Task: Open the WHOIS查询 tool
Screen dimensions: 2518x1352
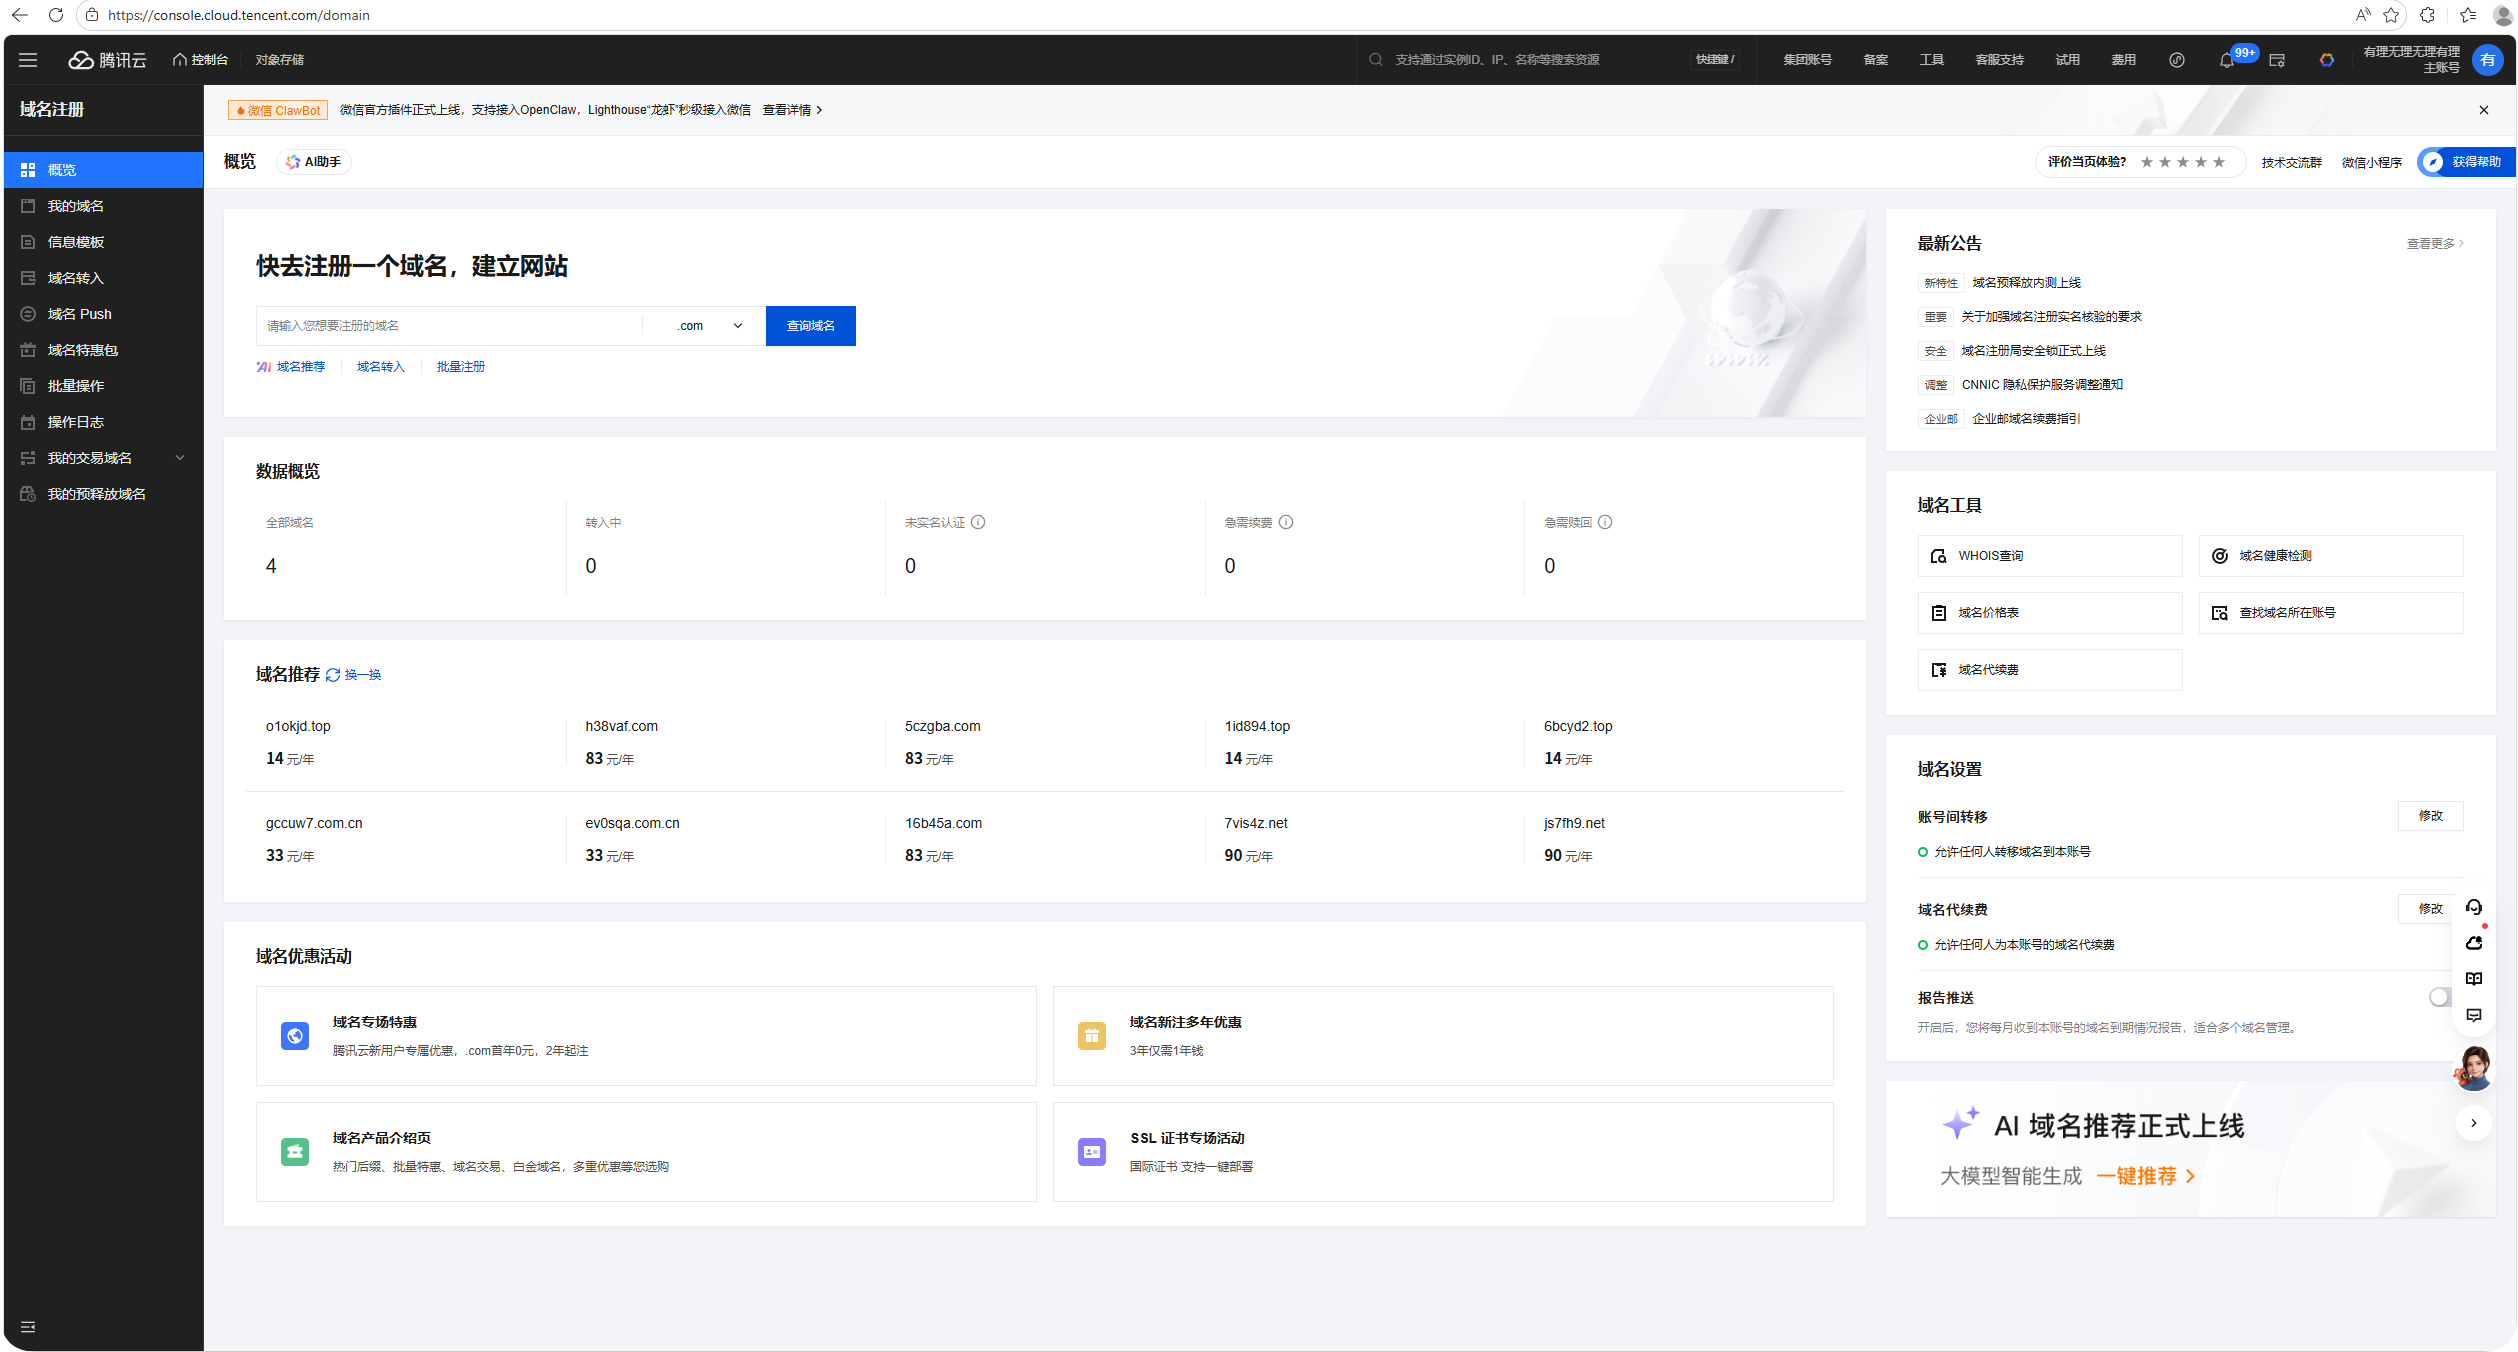Action: coord(2049,556)
